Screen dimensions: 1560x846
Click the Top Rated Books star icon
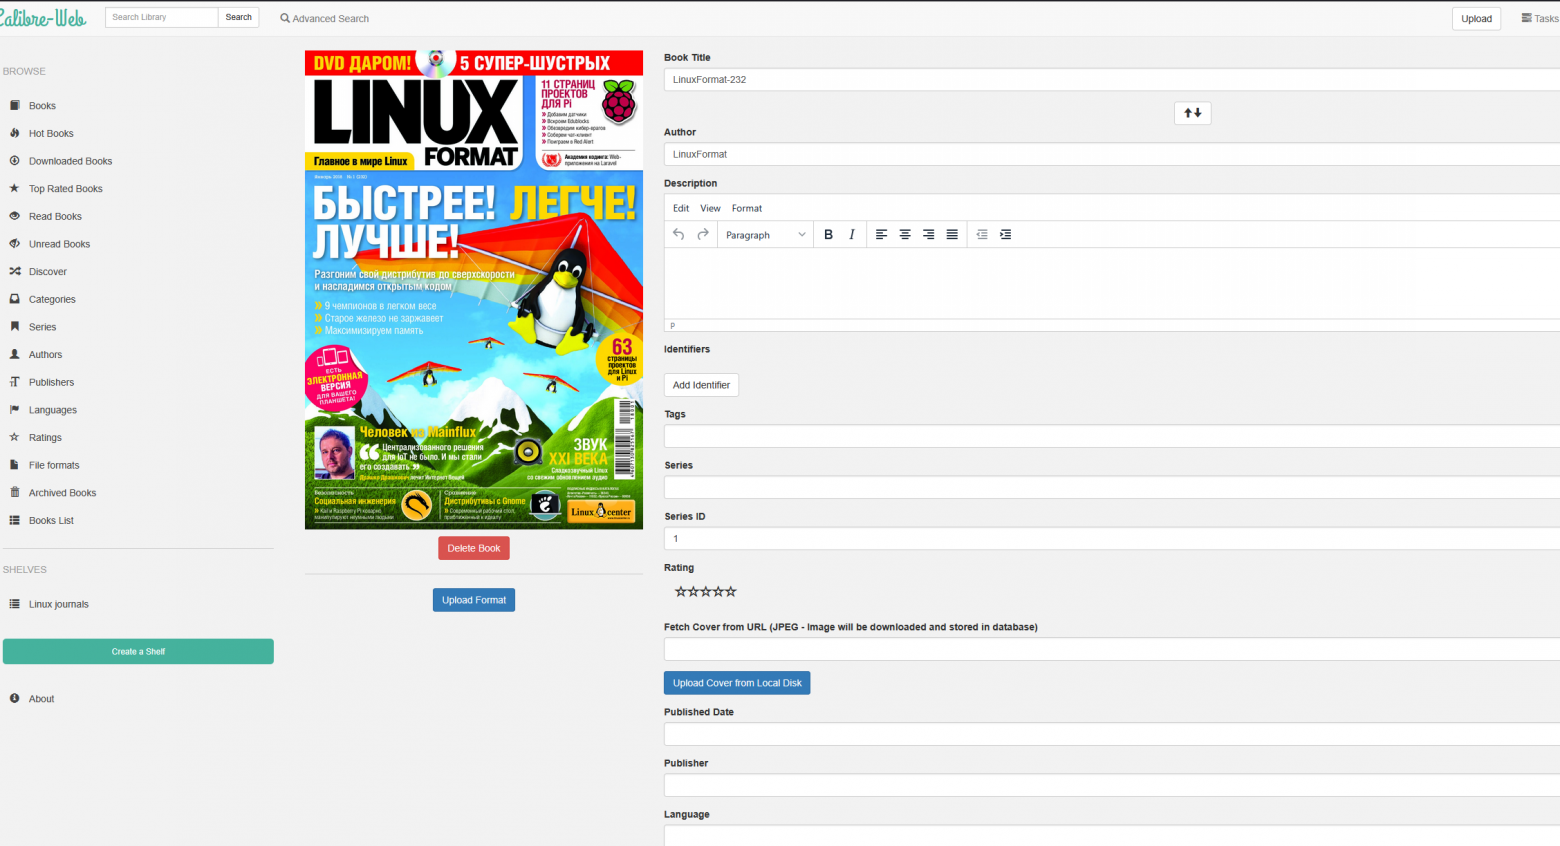pyautogui.click(x=15, y=188)
